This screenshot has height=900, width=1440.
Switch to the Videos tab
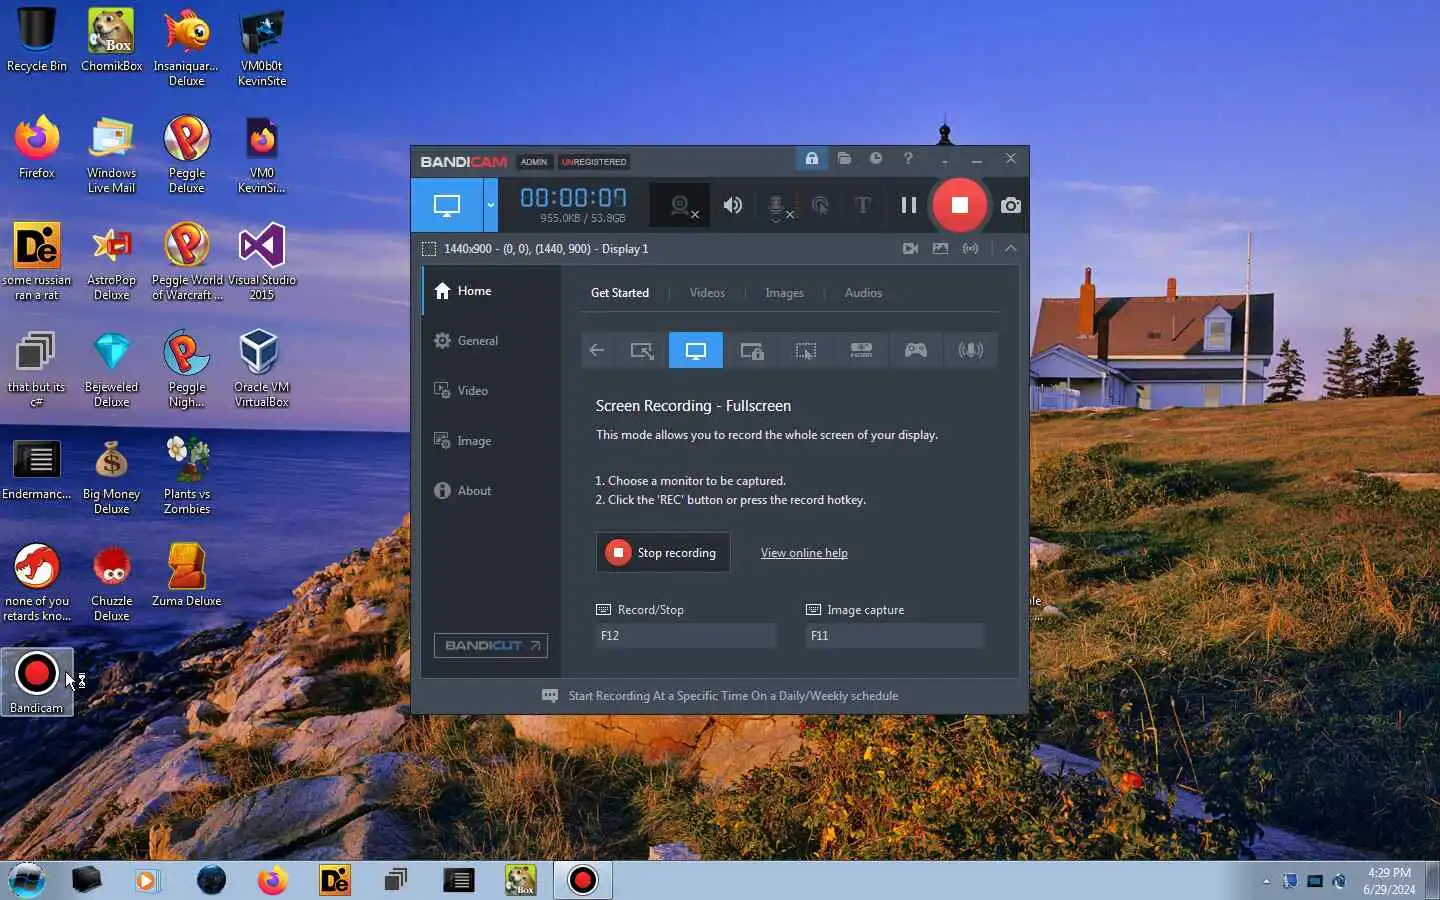pyautogui.click(x=707, y=293)
